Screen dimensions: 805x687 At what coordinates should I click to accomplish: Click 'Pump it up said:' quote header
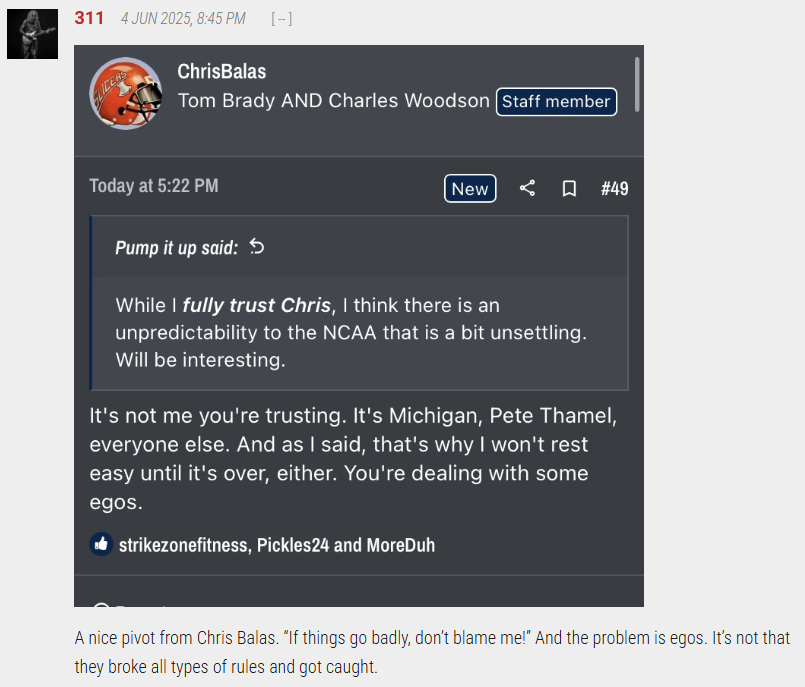coord(177,247)
